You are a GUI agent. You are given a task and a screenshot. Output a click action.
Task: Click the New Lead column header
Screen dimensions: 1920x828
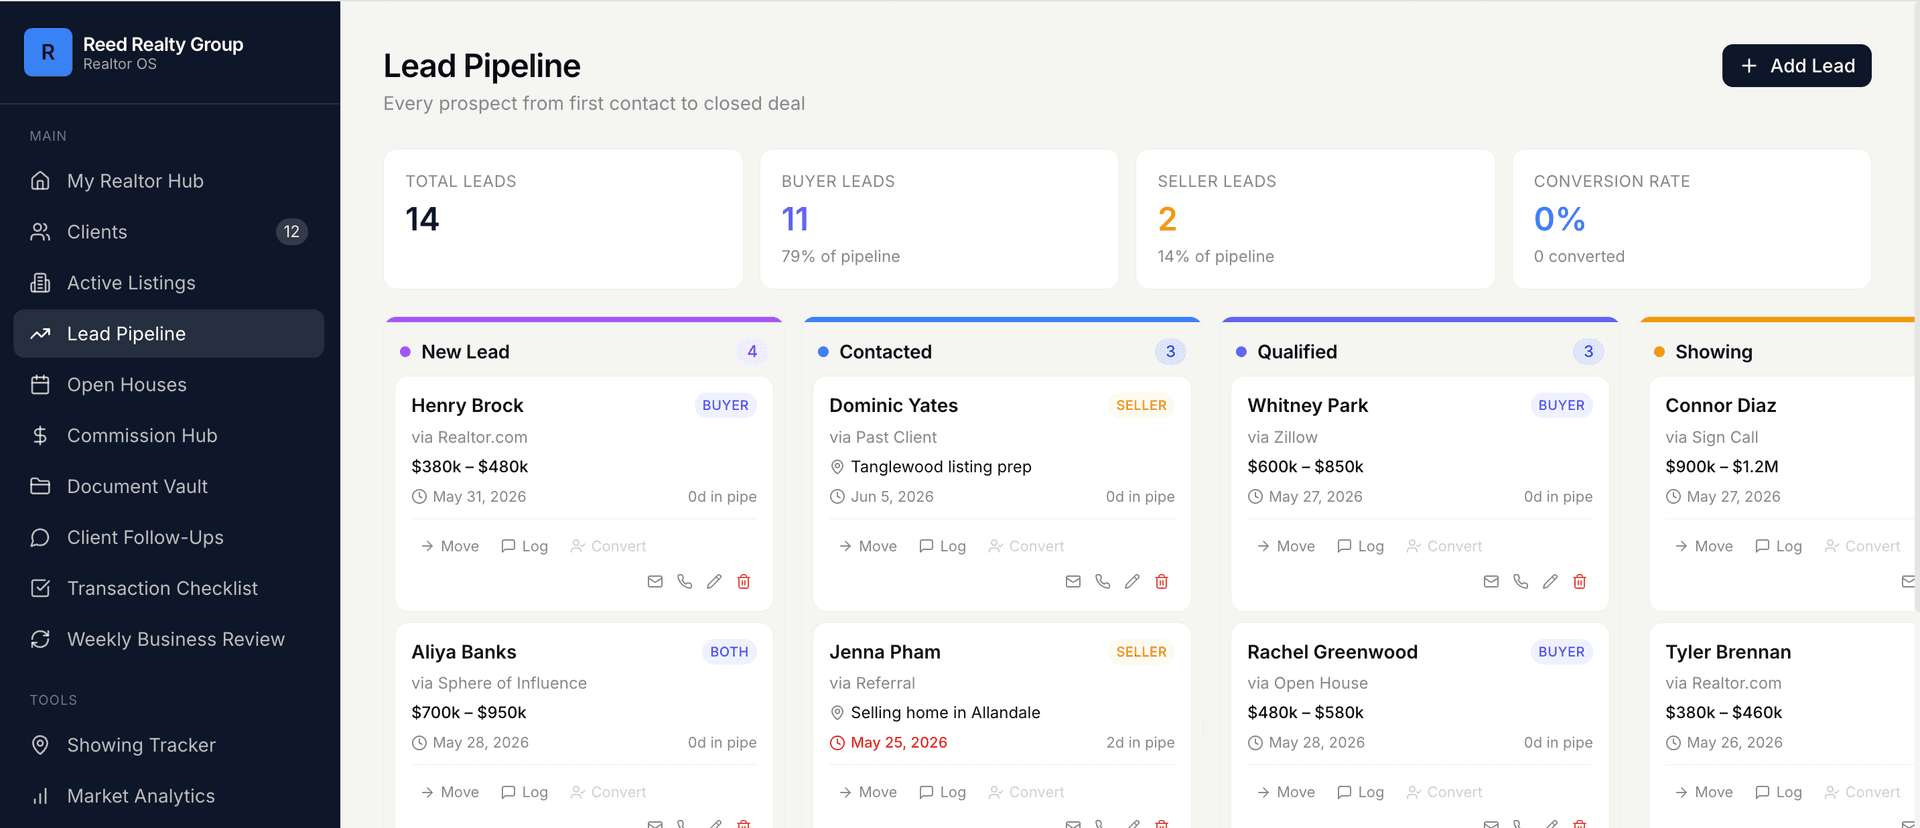[584, 352]
